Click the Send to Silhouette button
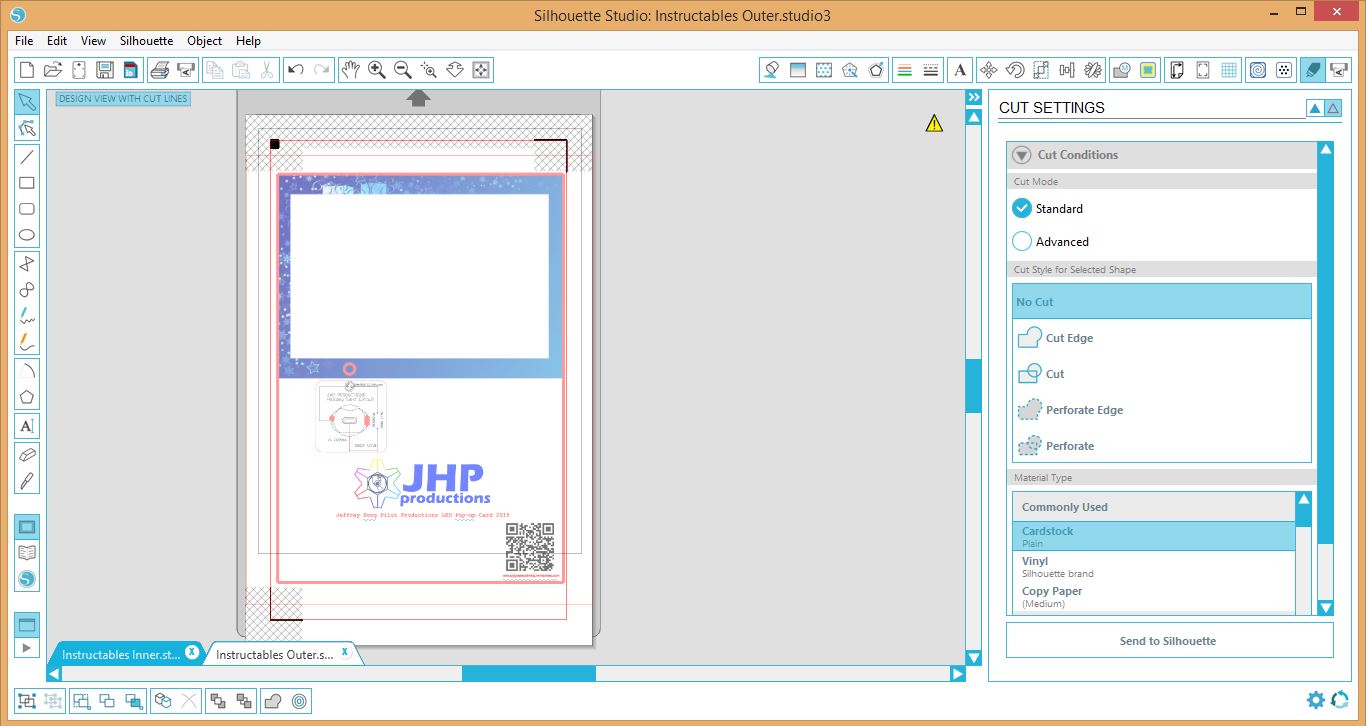 1169,641
